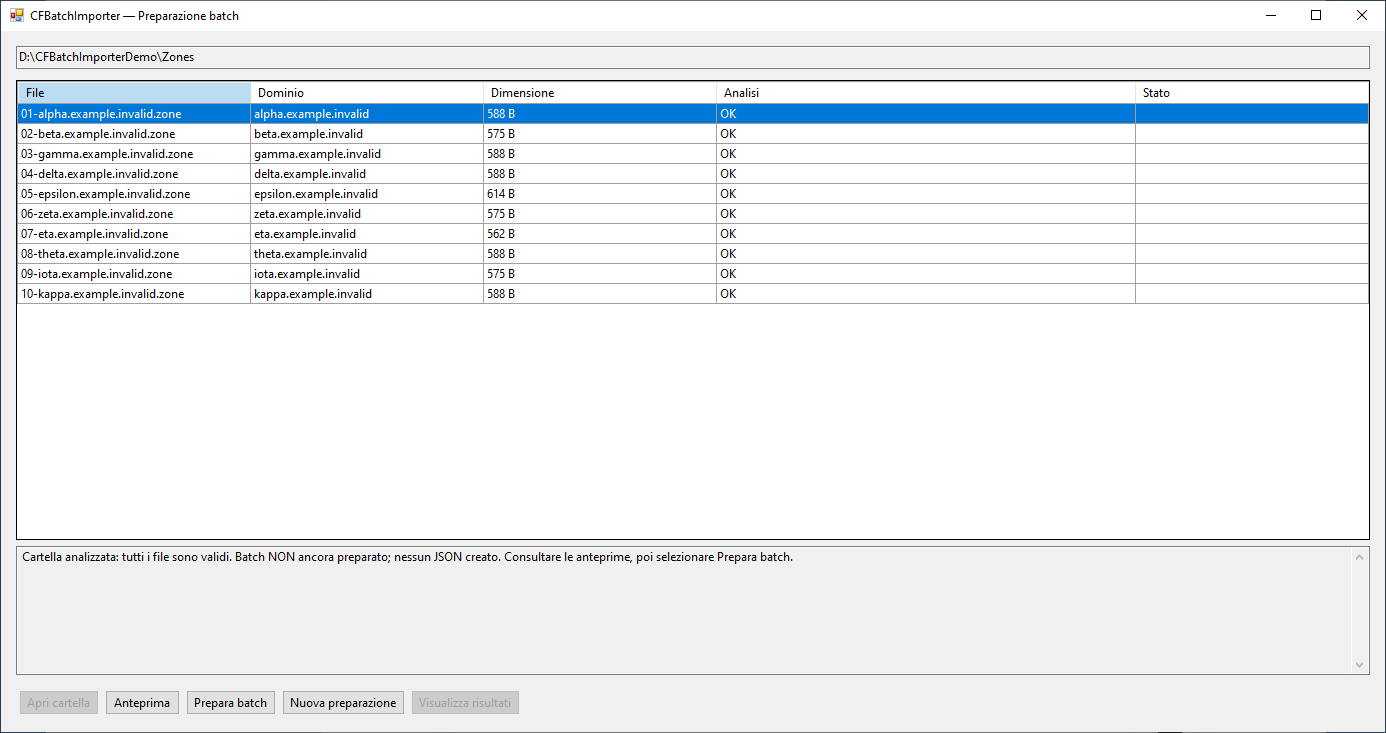Click the domain cell beta.example.invalid
This screenshot has width=1386, height=733.
[367, 134]
